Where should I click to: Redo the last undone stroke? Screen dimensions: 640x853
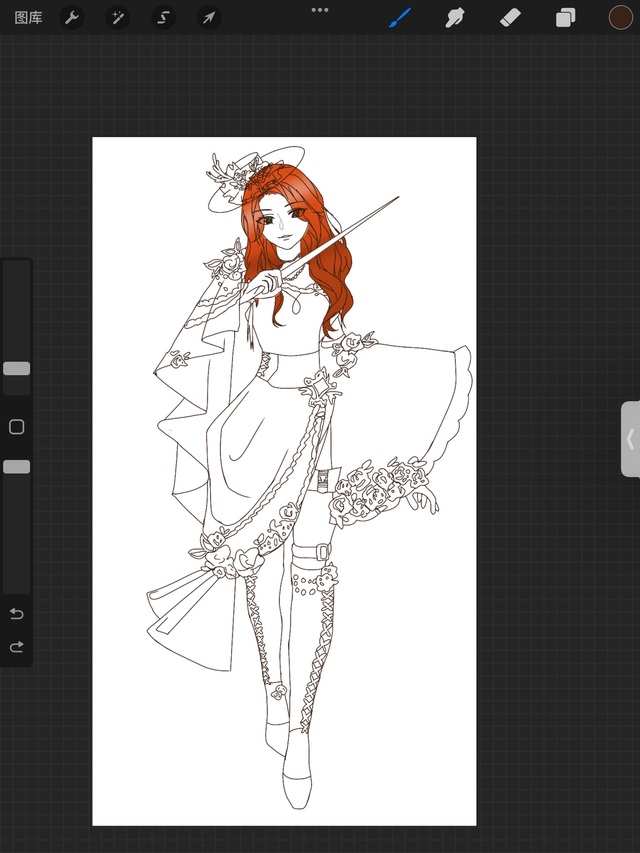tap(17, 647)
